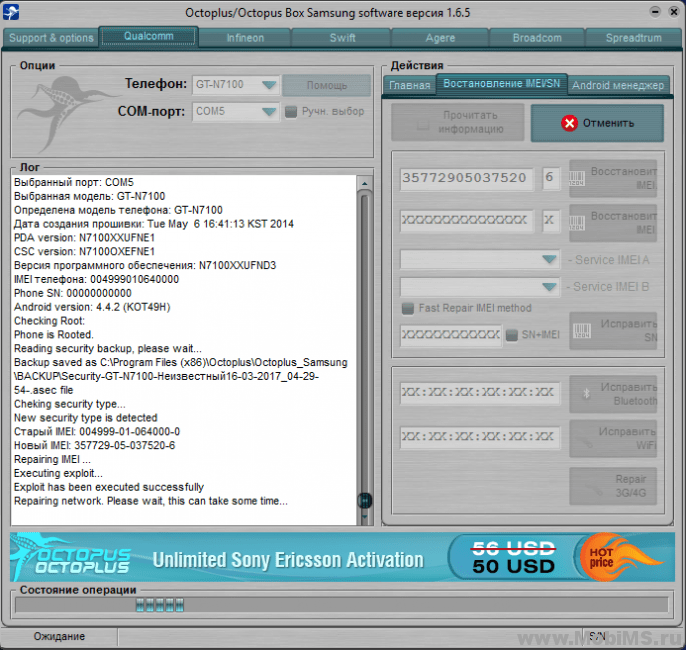Viewport: 686px width, 650px height.
Task: Open the COM-порт dropdown COM5
Action: point(235,112)
